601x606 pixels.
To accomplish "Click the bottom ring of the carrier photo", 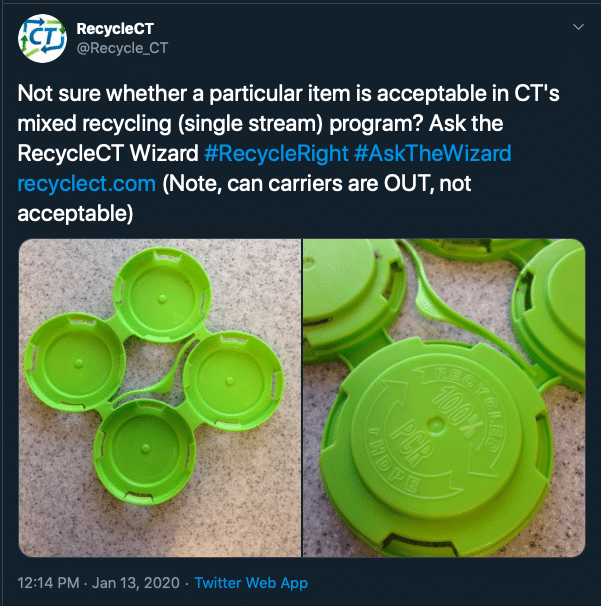I will (x=145, y=451).
